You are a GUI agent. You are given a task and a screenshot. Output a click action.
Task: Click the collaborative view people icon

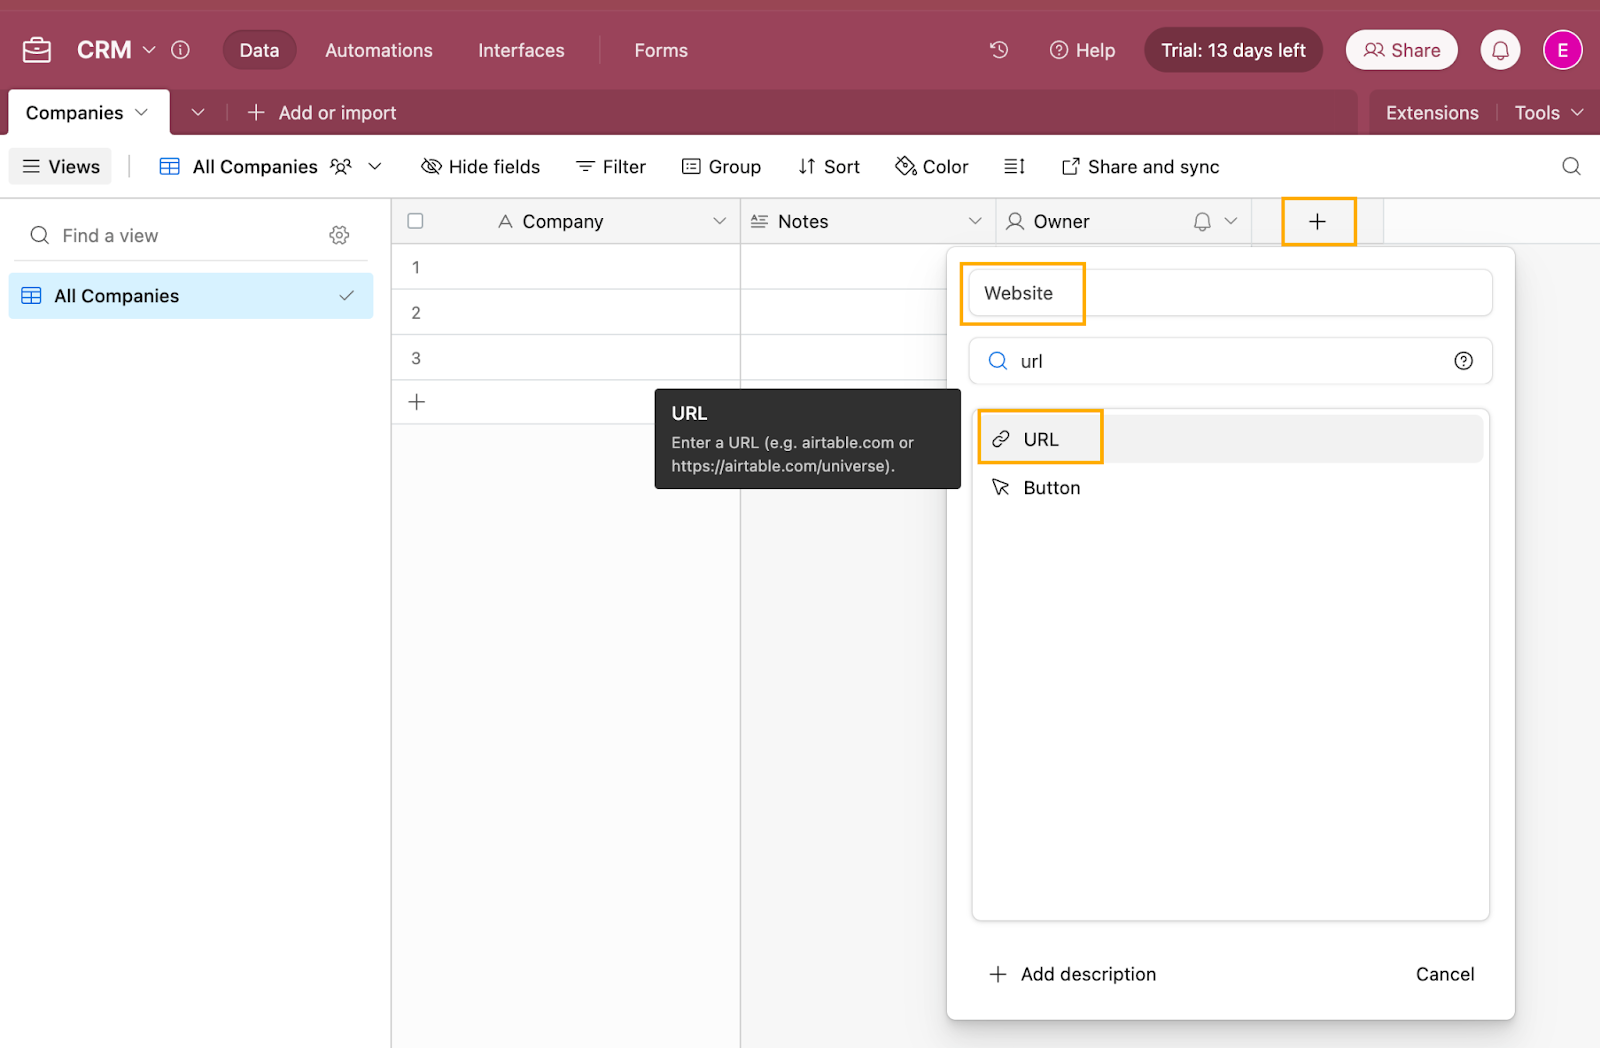[x=341, y=166]
